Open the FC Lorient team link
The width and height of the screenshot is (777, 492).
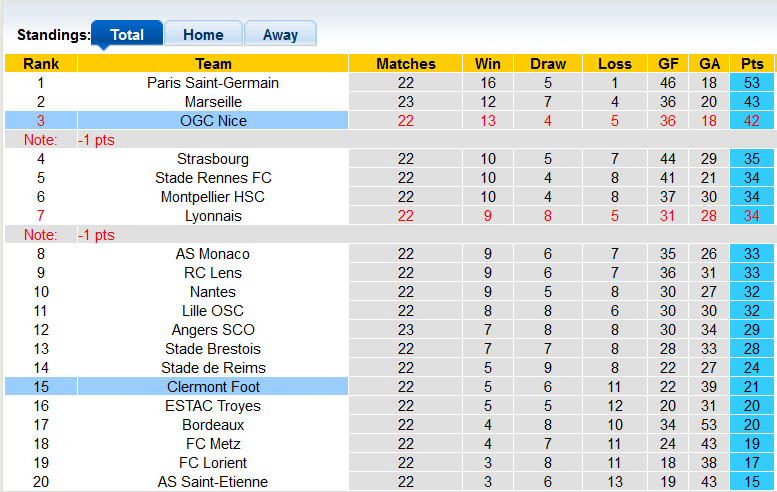pyautogui.click(x=213, y=463)
